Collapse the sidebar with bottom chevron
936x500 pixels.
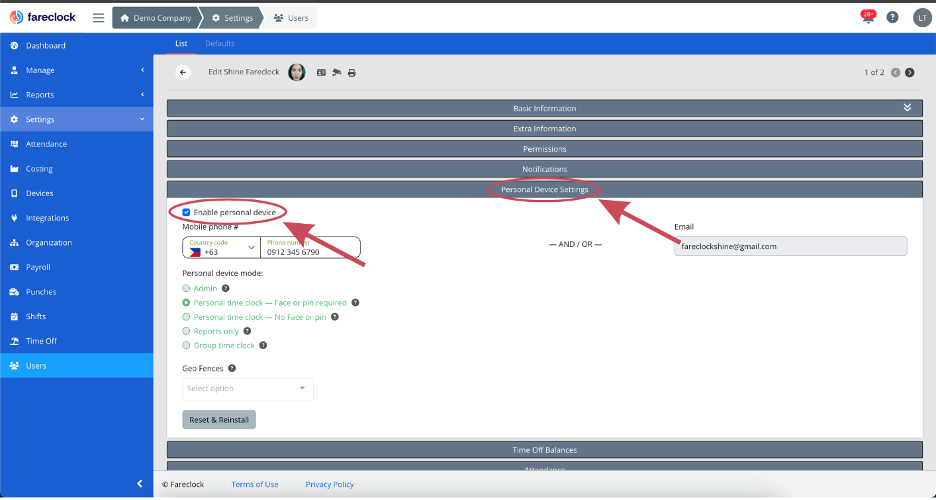pos(139,484)
